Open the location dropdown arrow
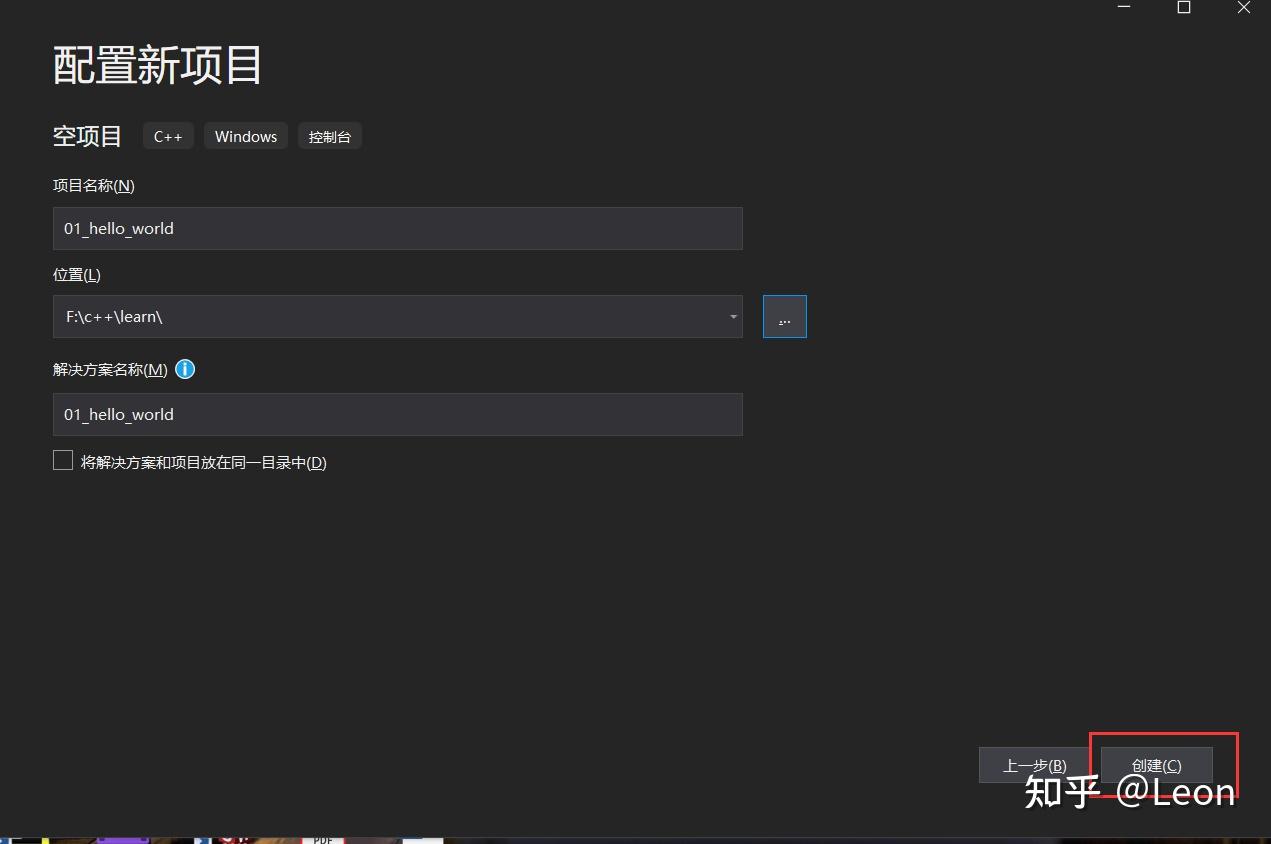The image size is (1271, 844). (733, 317)
